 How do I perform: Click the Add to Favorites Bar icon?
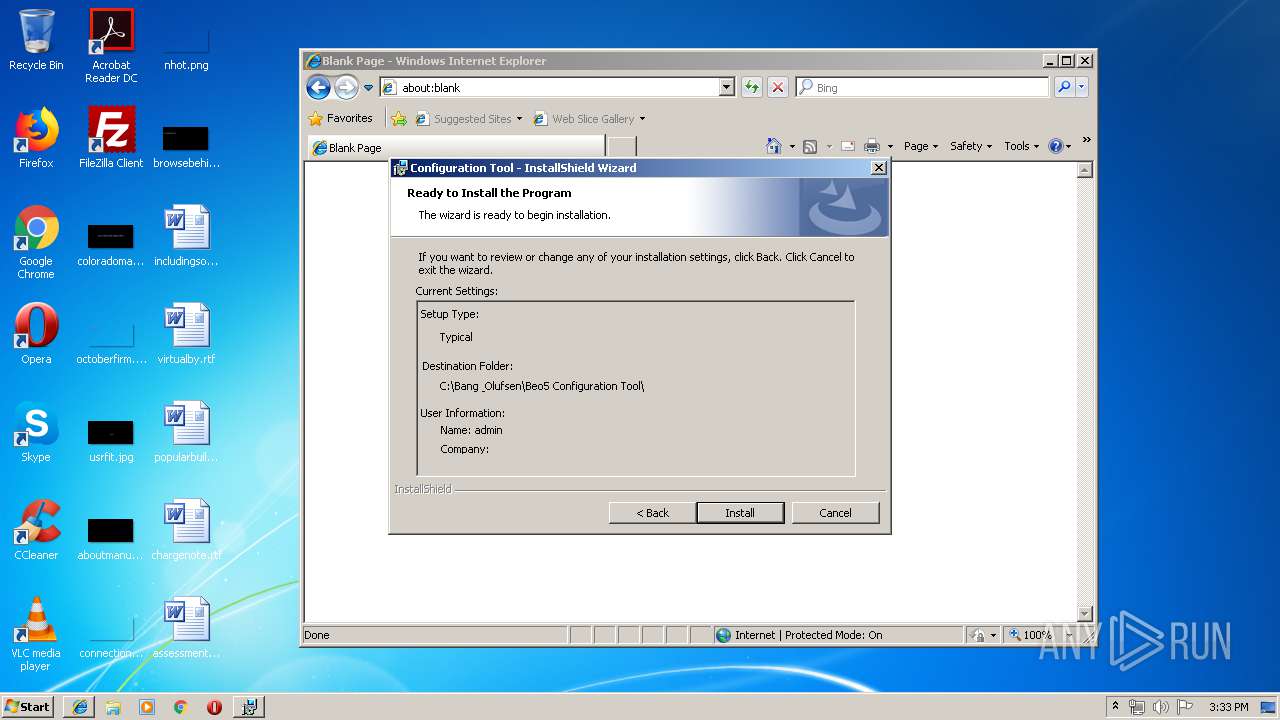pyautogui.click(x=399, y=119)
